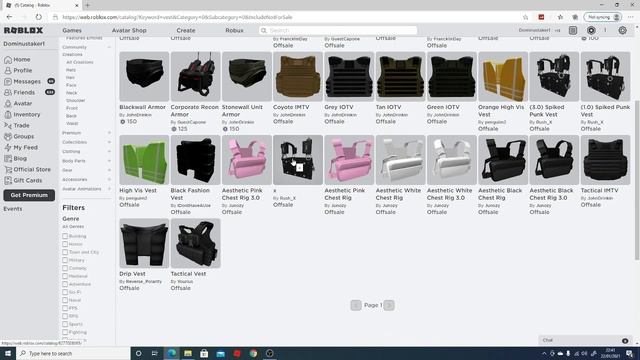Click the browser refresh button
Screen dimensions: 640x360
point(38,17)
